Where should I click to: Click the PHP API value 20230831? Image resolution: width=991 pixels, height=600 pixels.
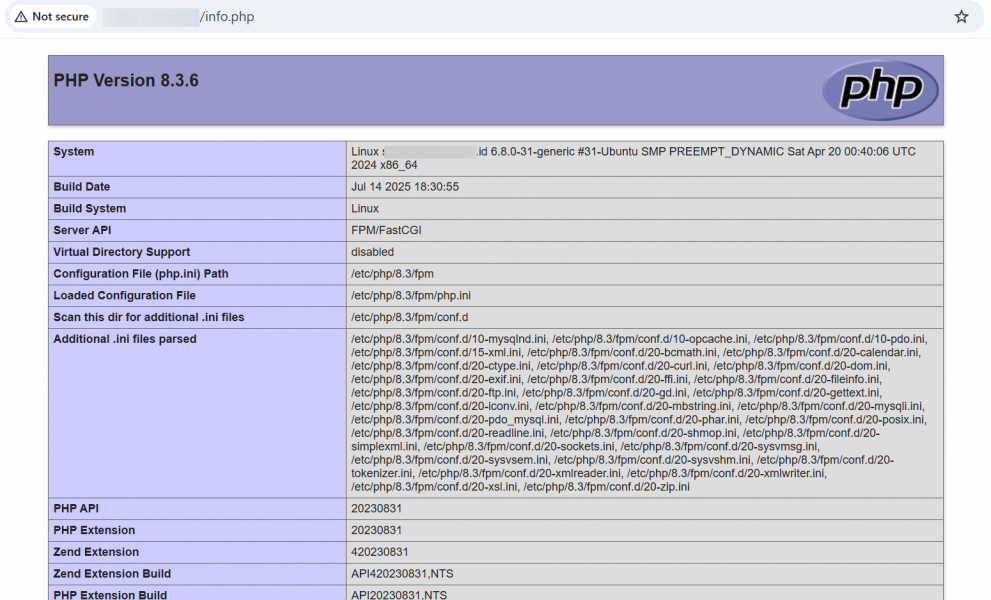tap(376, 509)
